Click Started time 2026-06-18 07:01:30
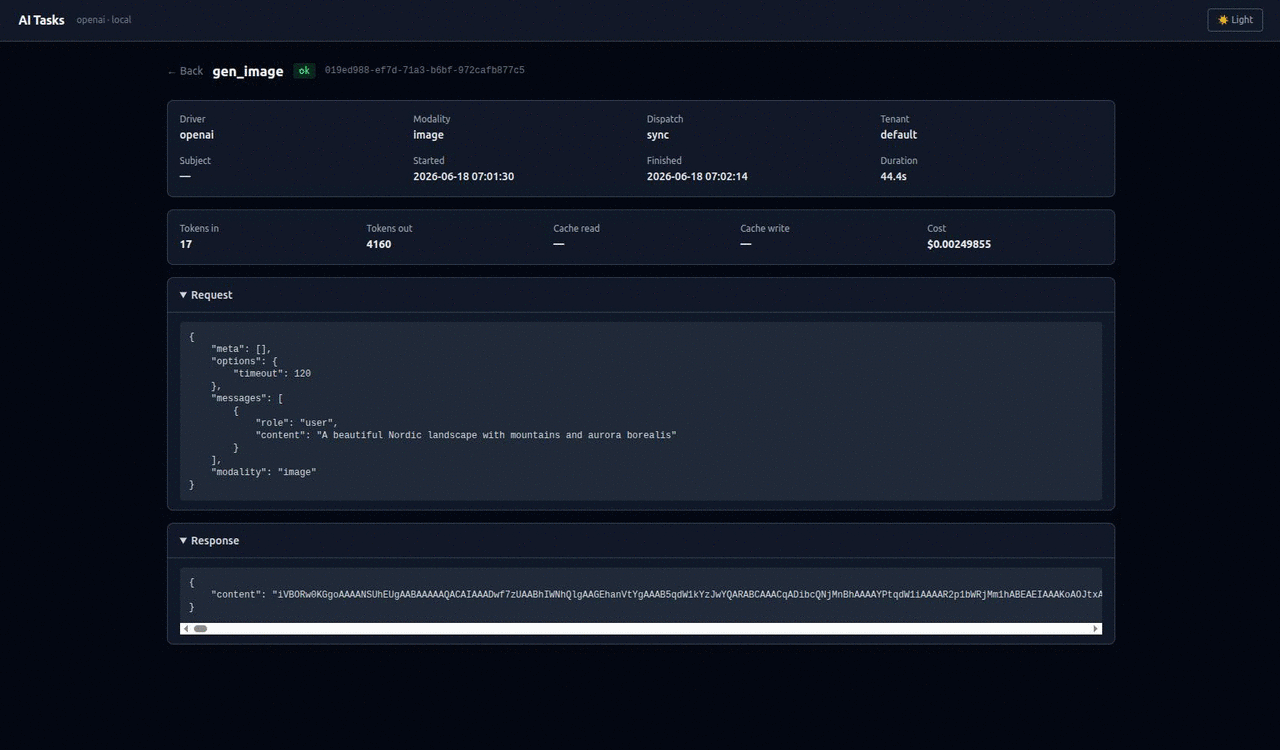The width and height of the screenshot is (1280, 750). [x=463, y=177]
